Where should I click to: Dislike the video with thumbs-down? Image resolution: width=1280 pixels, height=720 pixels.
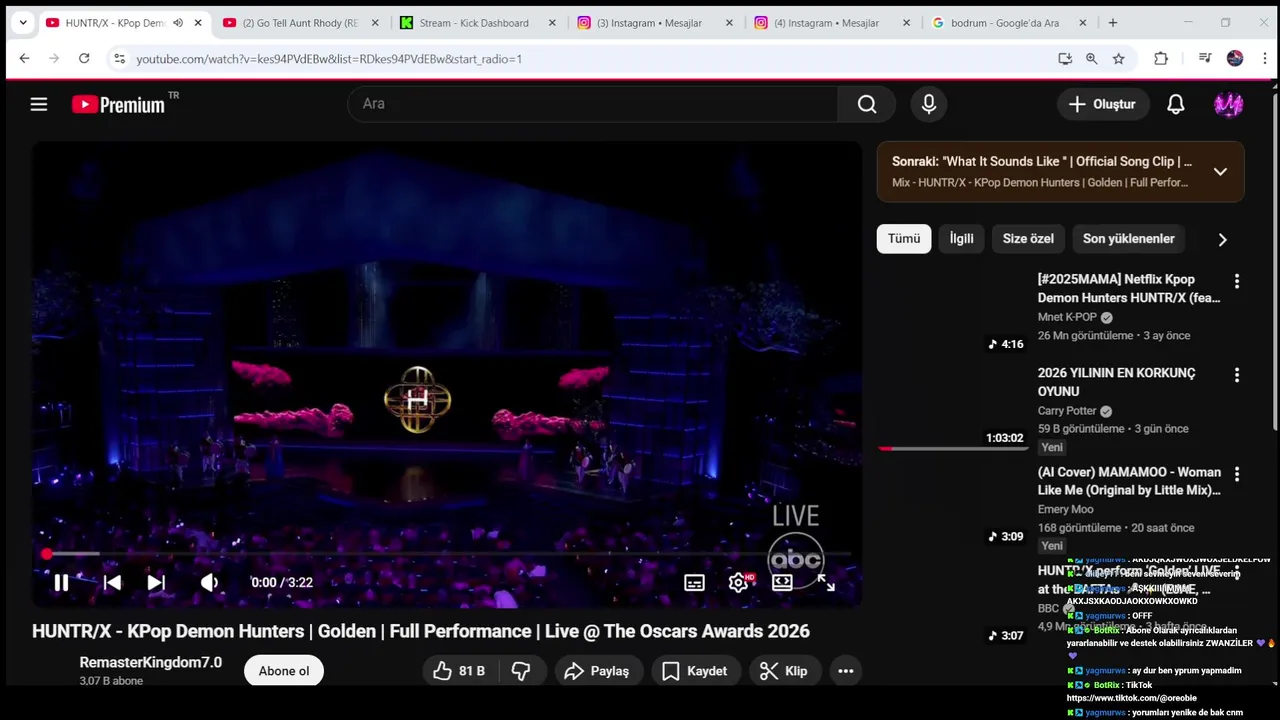click(x=521, y=671)
